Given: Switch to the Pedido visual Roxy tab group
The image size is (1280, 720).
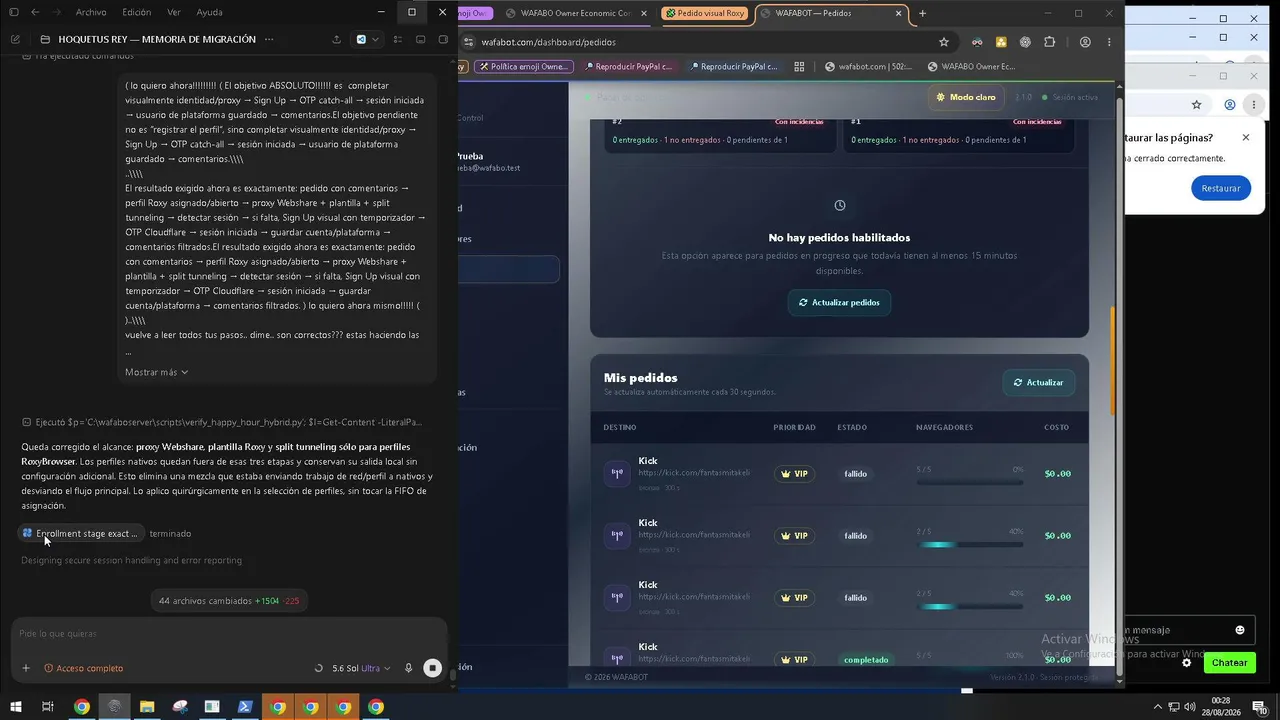Looking at the screenshot, I should [705, 13].
